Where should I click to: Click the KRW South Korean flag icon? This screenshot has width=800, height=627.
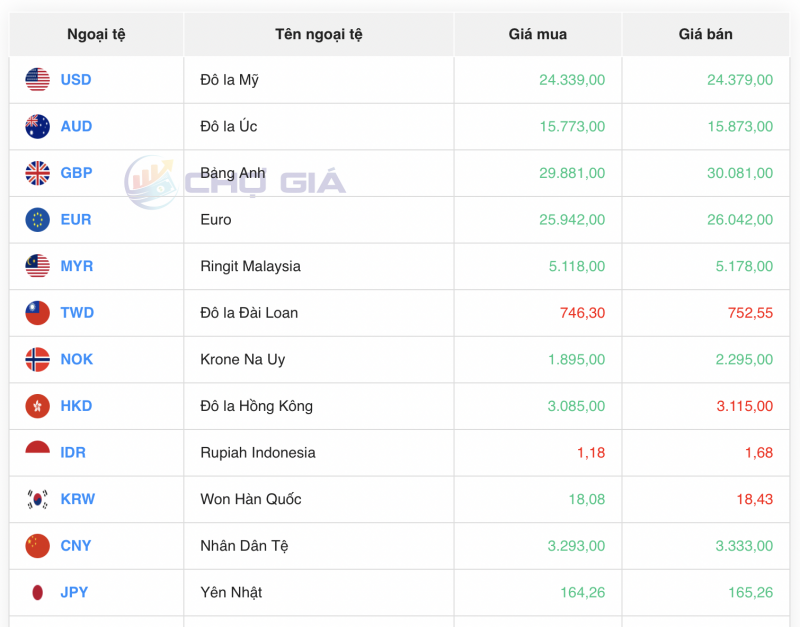tap(38, 499)
